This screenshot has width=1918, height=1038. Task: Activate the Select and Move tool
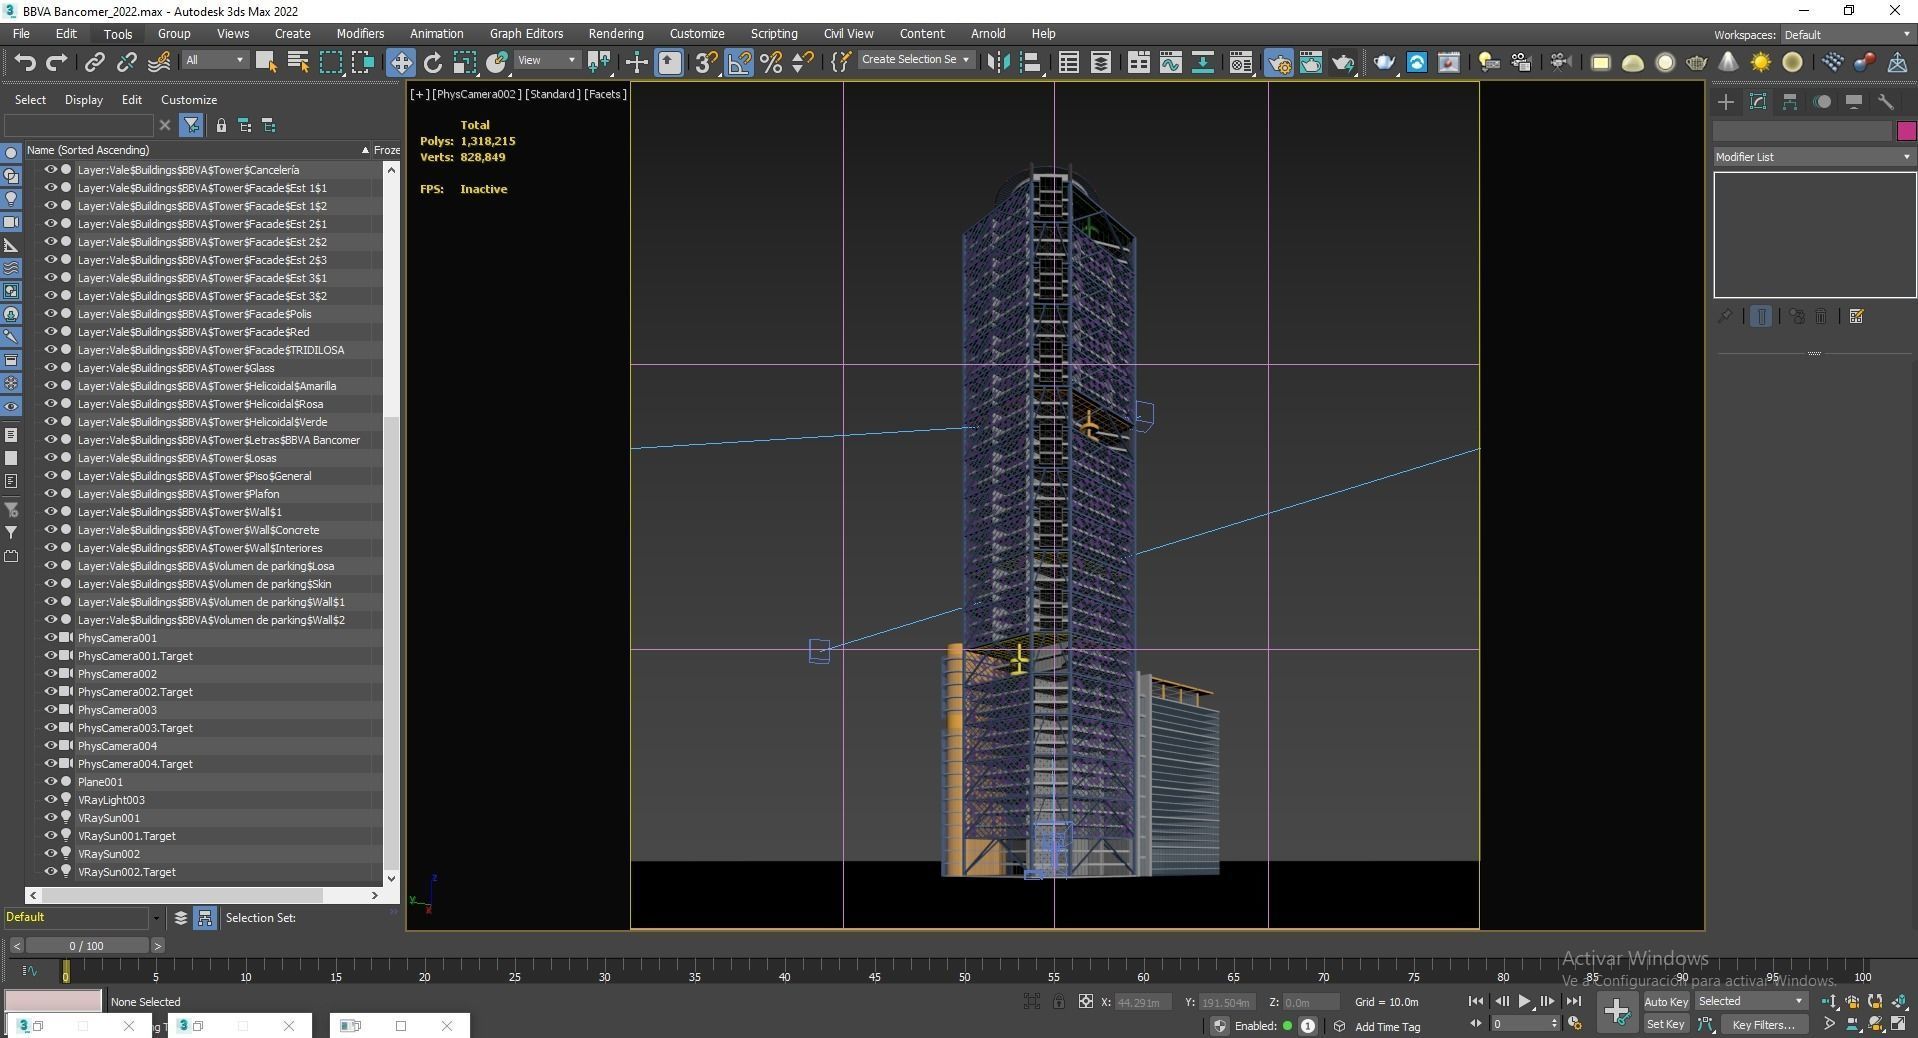tap(400, 62)
